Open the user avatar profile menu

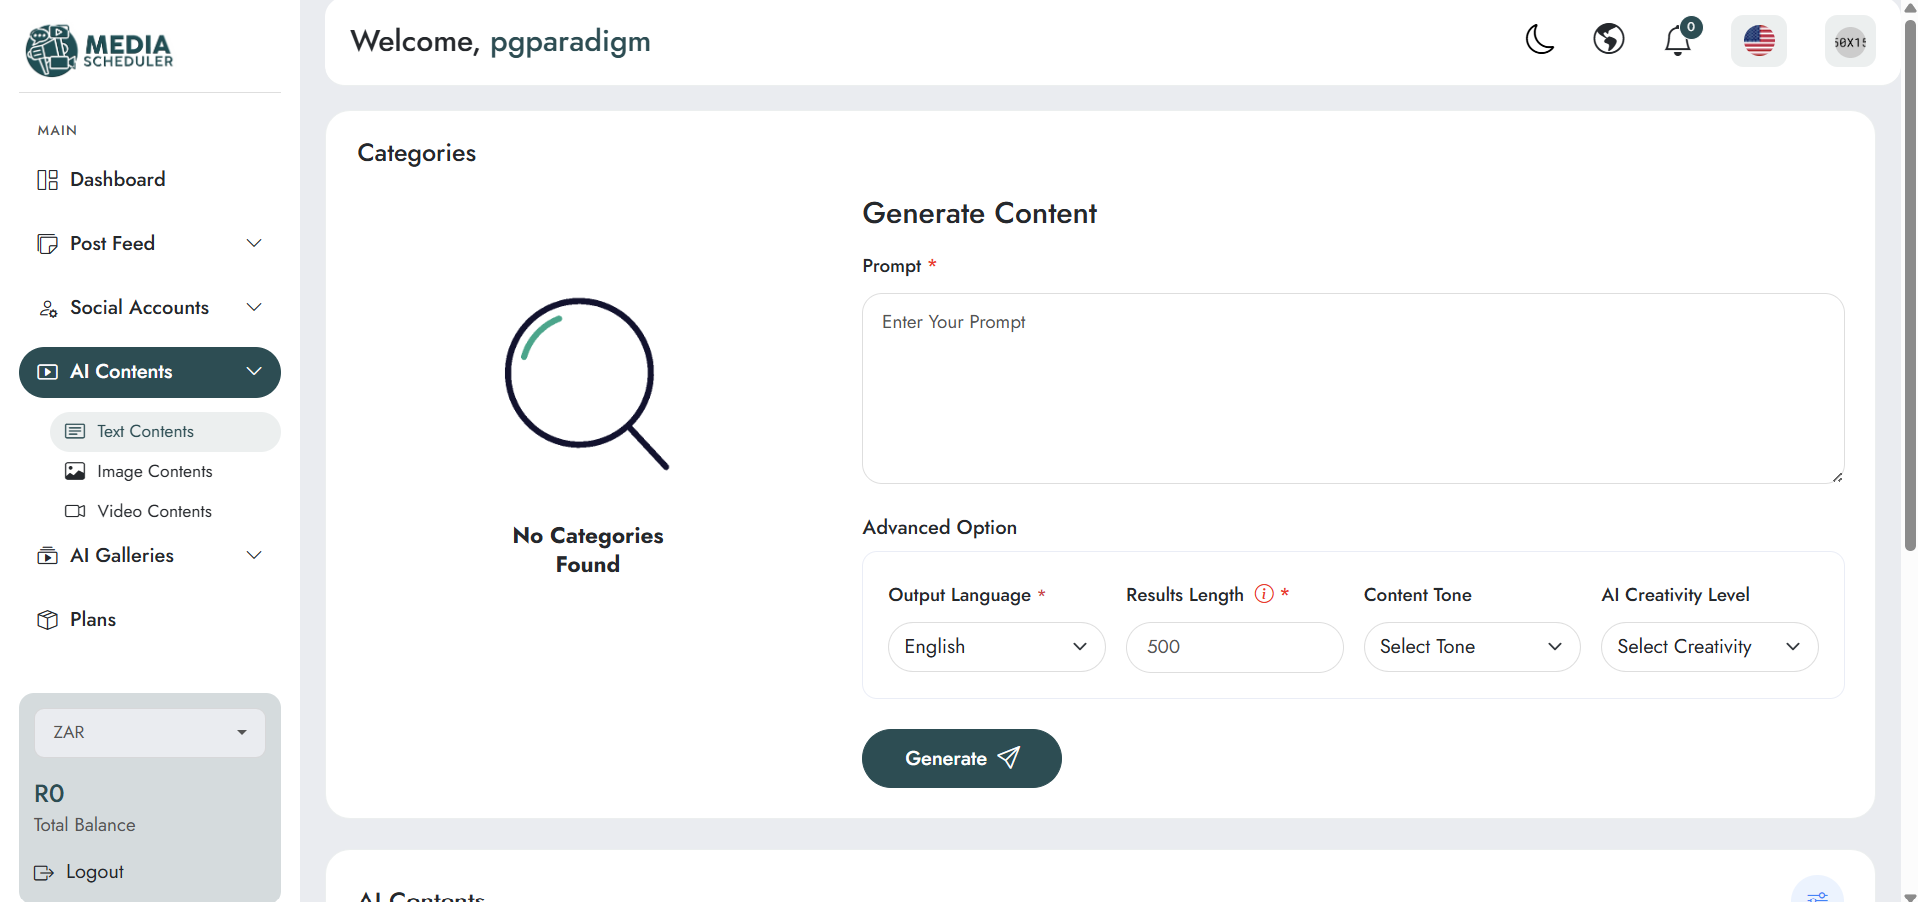(x=1850, y=42)
